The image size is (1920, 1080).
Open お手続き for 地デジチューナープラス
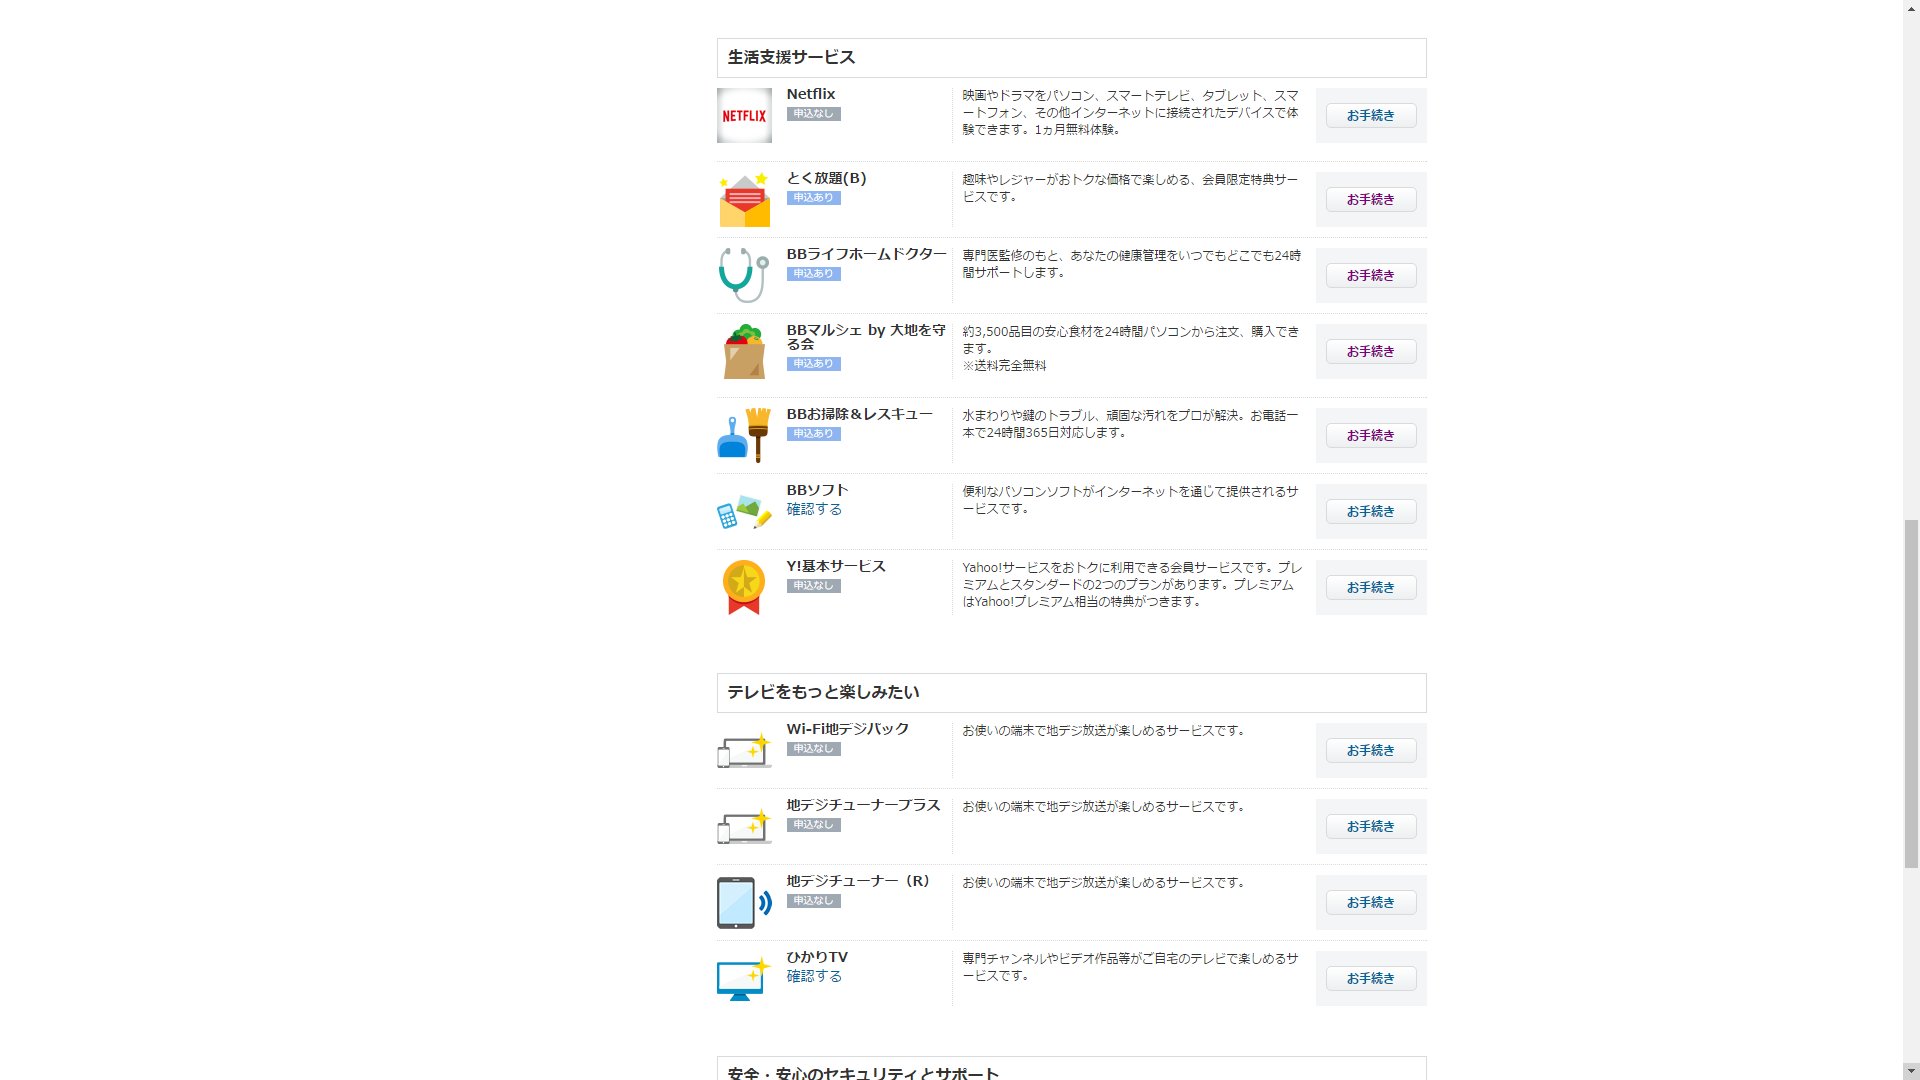[1371, 826]
